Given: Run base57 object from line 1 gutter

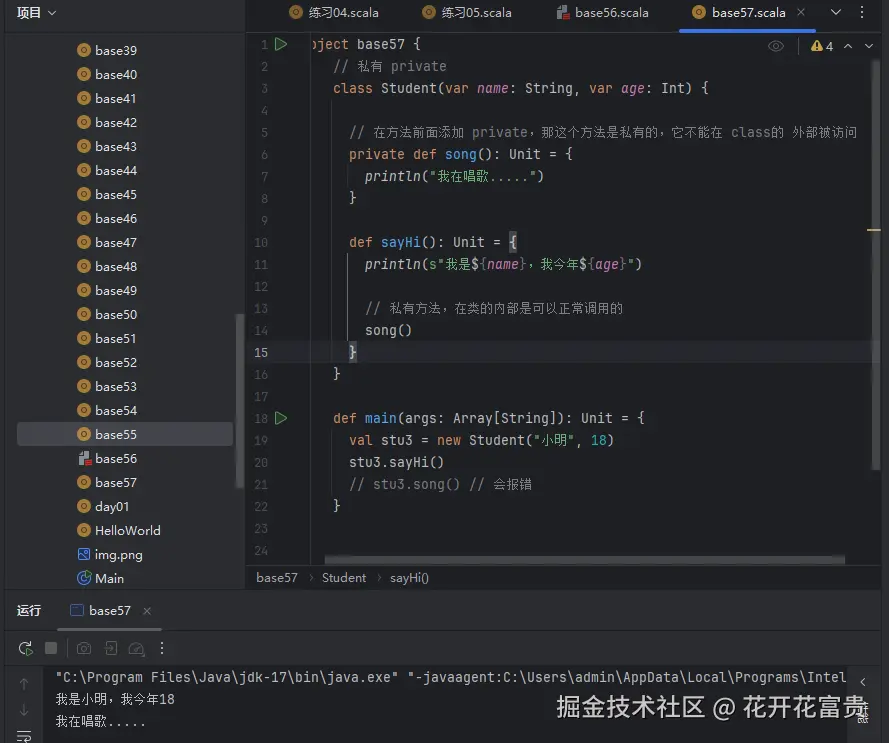Looking at the screenshot, I should pos(281,44).
